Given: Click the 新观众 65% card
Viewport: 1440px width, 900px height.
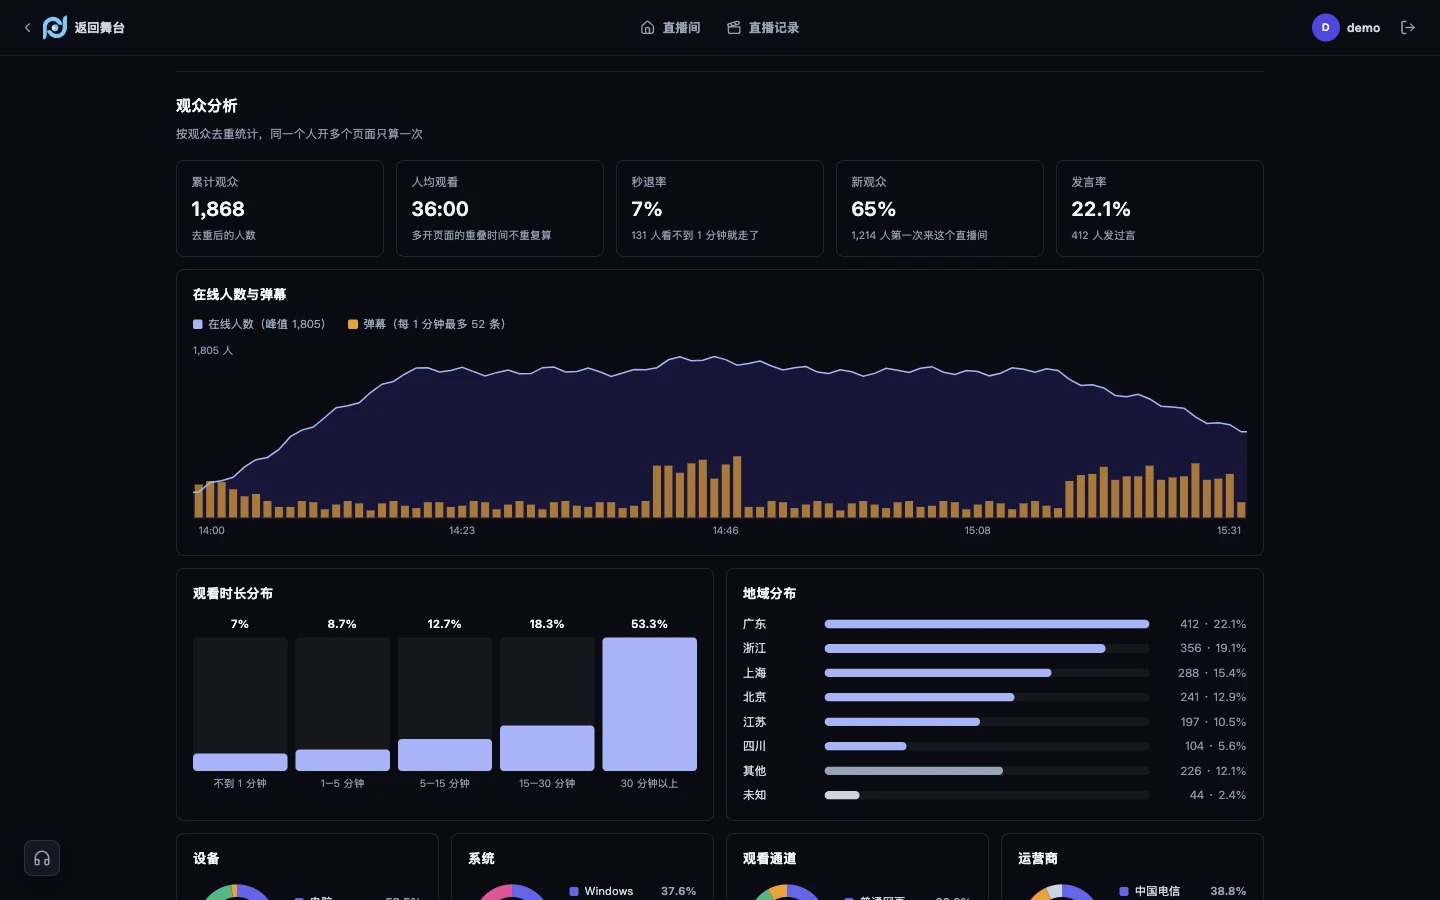Looking at the screenshot, I should 940,208.
